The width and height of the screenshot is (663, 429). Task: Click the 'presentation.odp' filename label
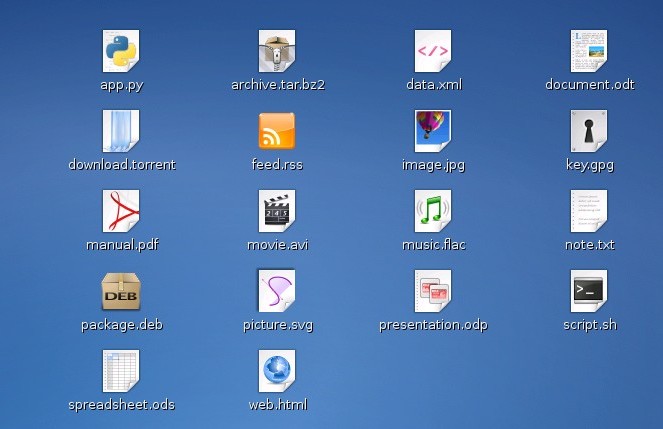coord(433,325)
